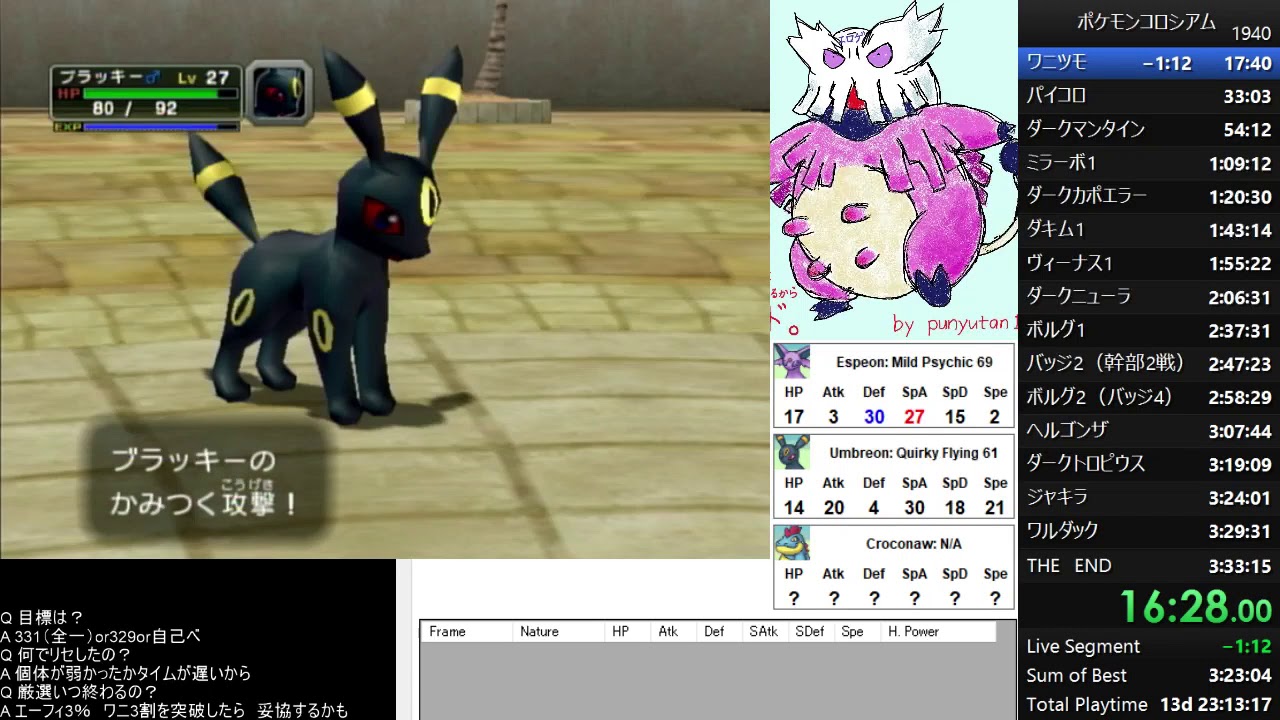This screenshot has height=720, width=1280.
Task: Click the Espeon: Mild Psychic 69 heading
Action: 914,362
